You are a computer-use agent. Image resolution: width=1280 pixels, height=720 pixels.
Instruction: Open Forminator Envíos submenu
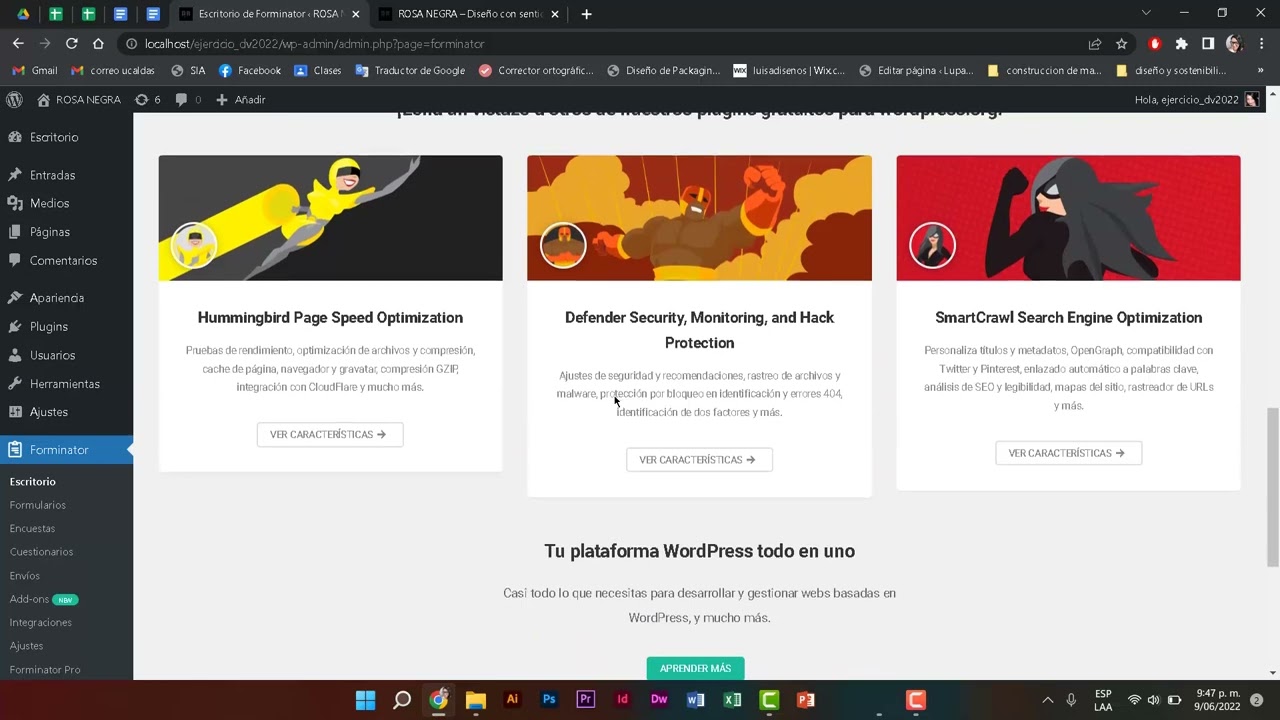click(x=25, y=576)
